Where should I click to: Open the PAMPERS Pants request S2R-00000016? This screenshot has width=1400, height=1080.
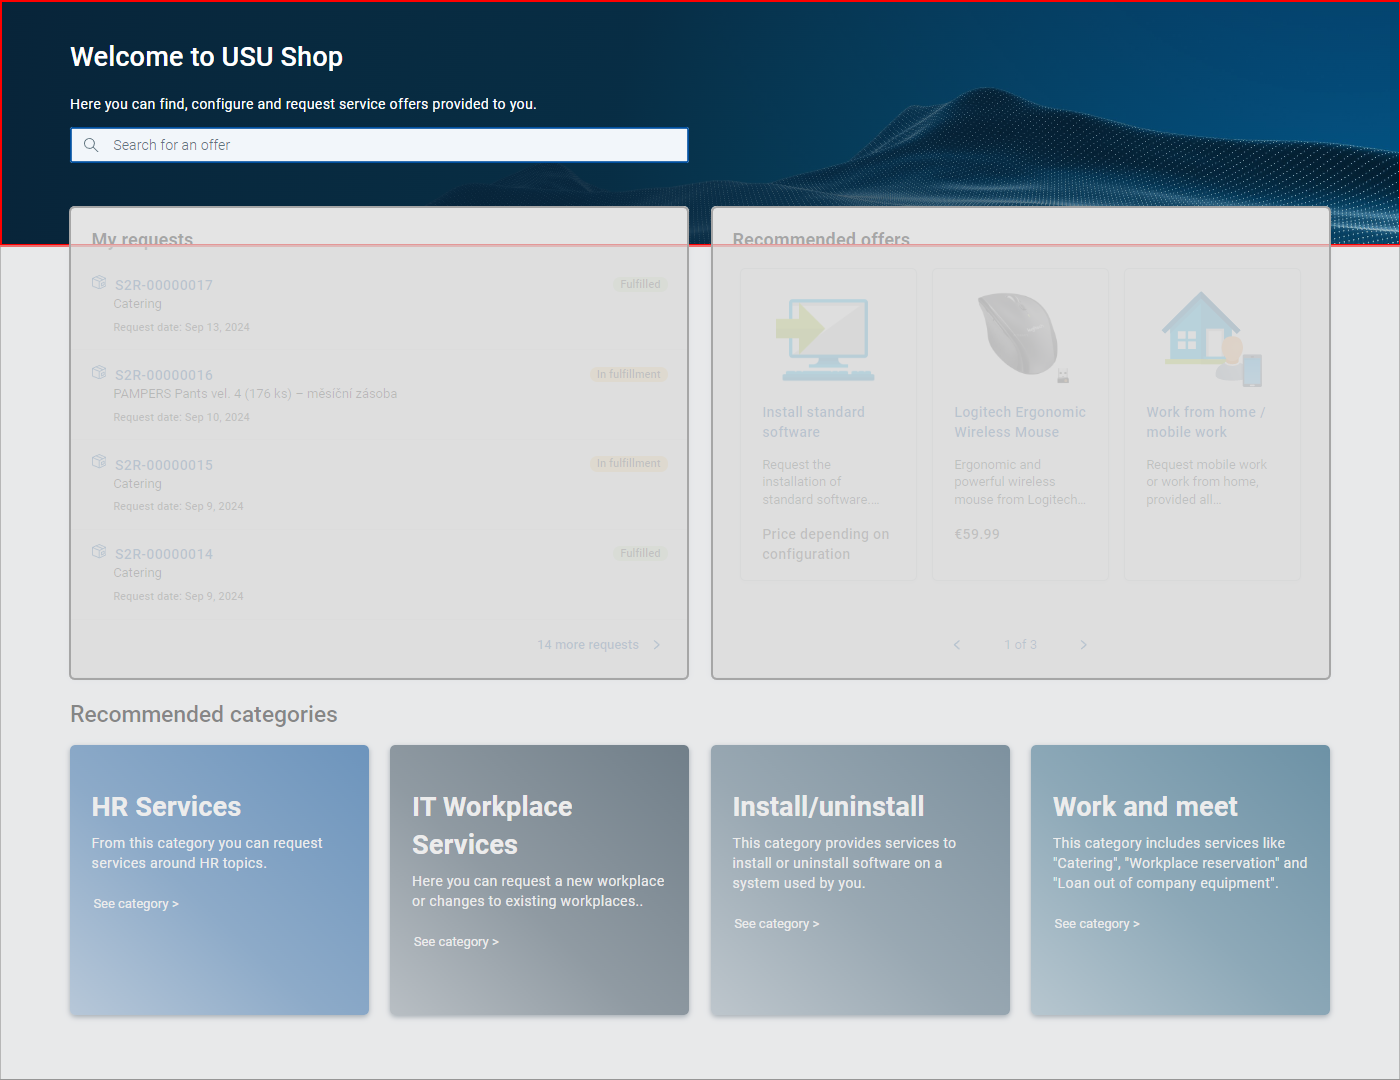(x=164, y=375)
